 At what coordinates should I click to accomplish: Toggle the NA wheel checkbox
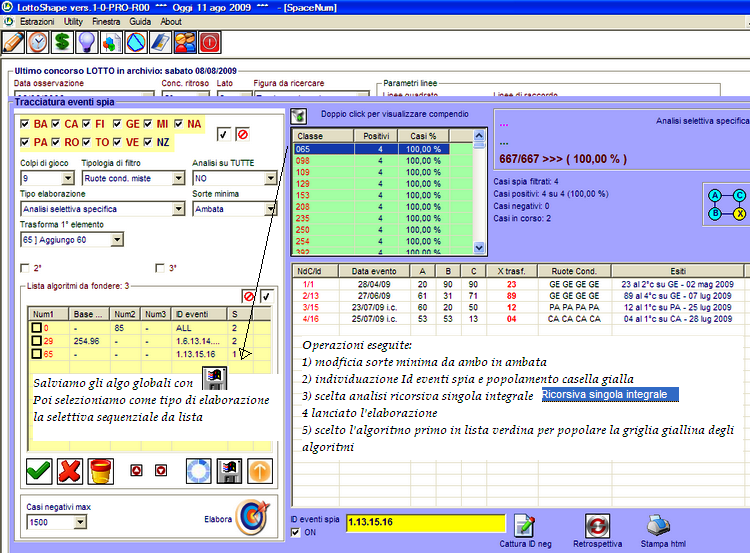click(x=178, y=124)
